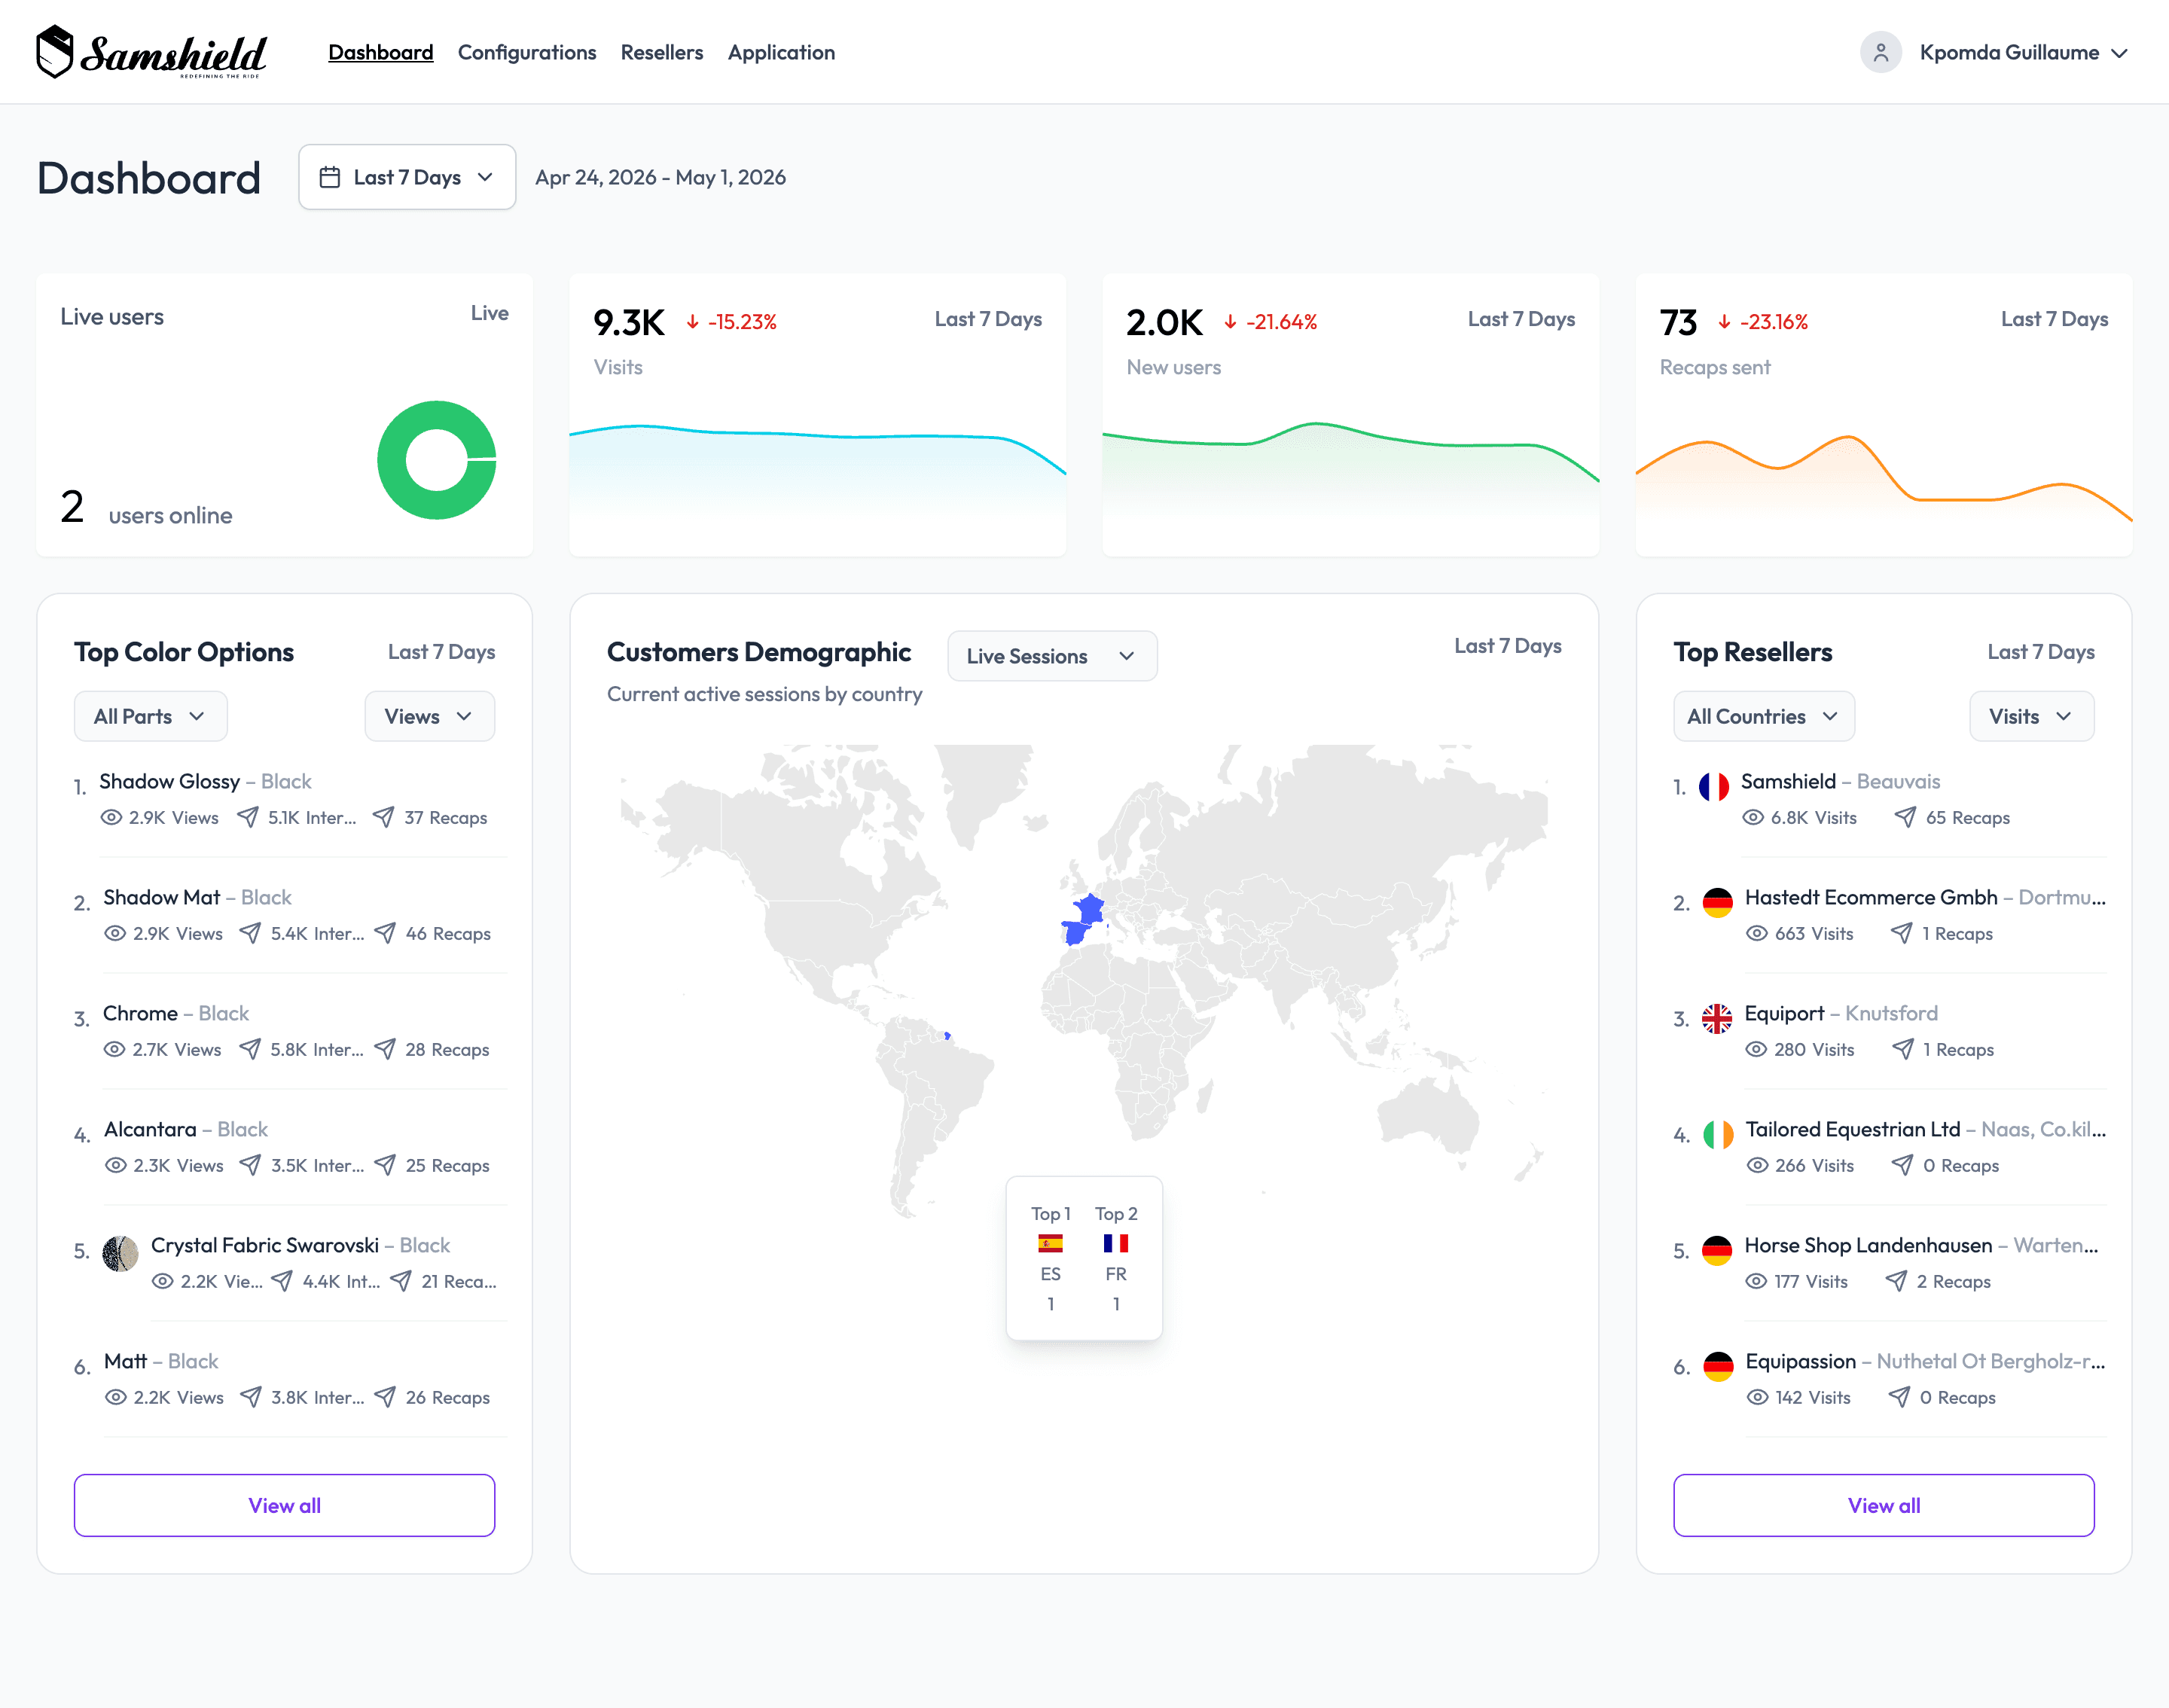The width and height of the screenshot is (2169, 1708).
Task: Expand the All Countries filter dropdown
Action: (x=1764, y=717)
